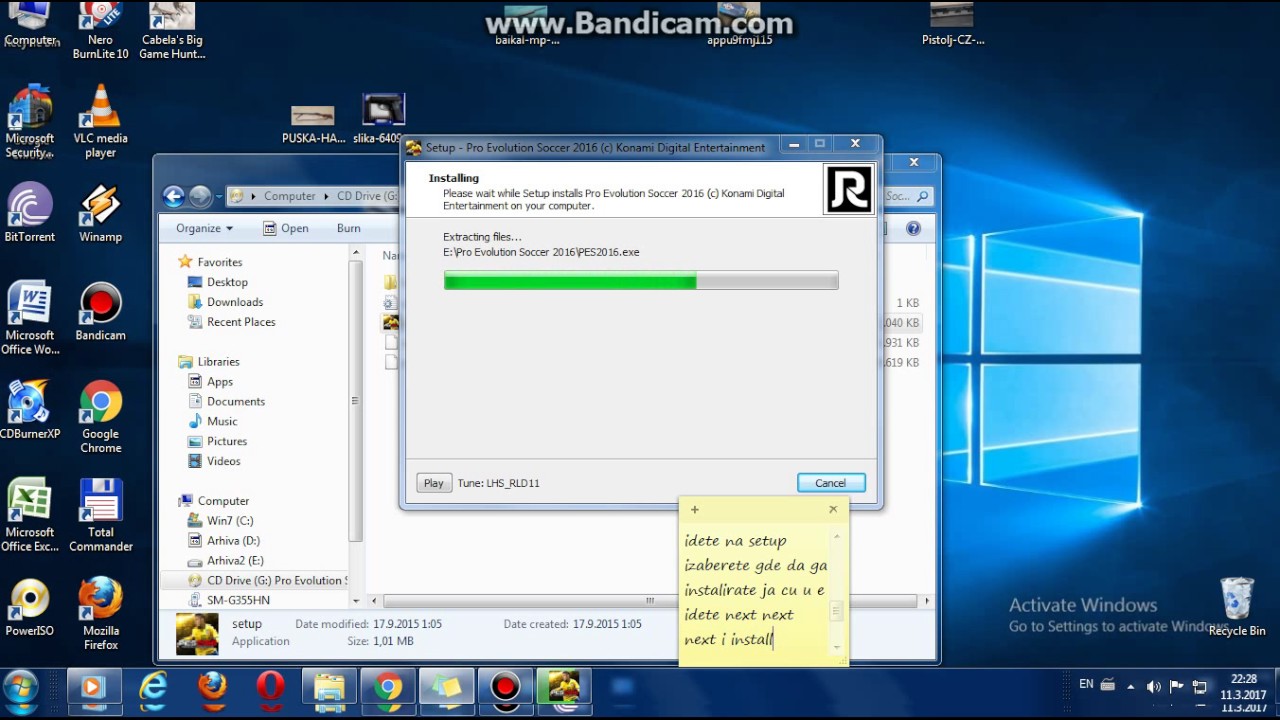Open the PUSKA-HA image file on the desktop
This screenshot has width=1280, height=720.
tap(313, 124)
